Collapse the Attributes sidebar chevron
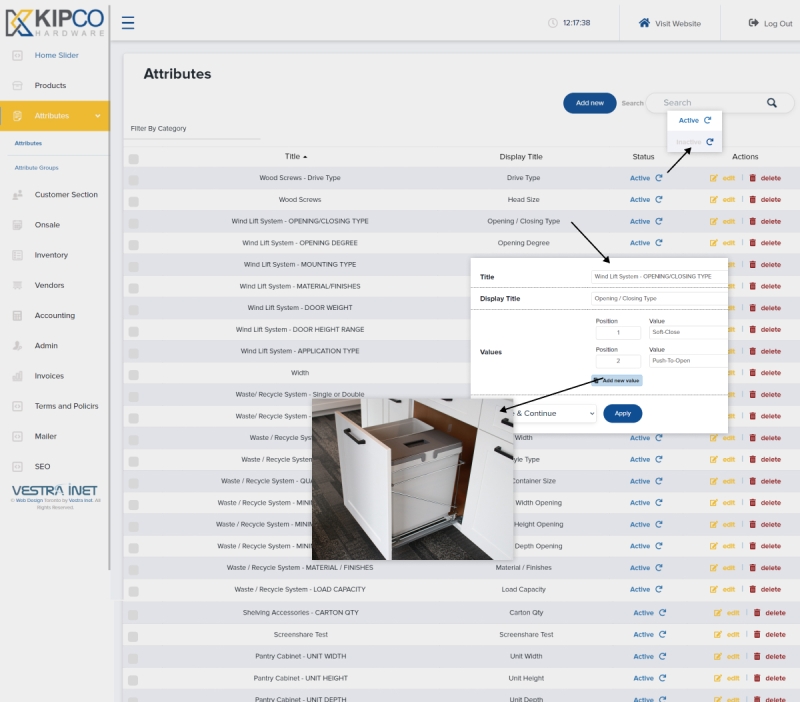Image resolution: width=800 pixels, height=702 pixels. (x=97, y=116)
